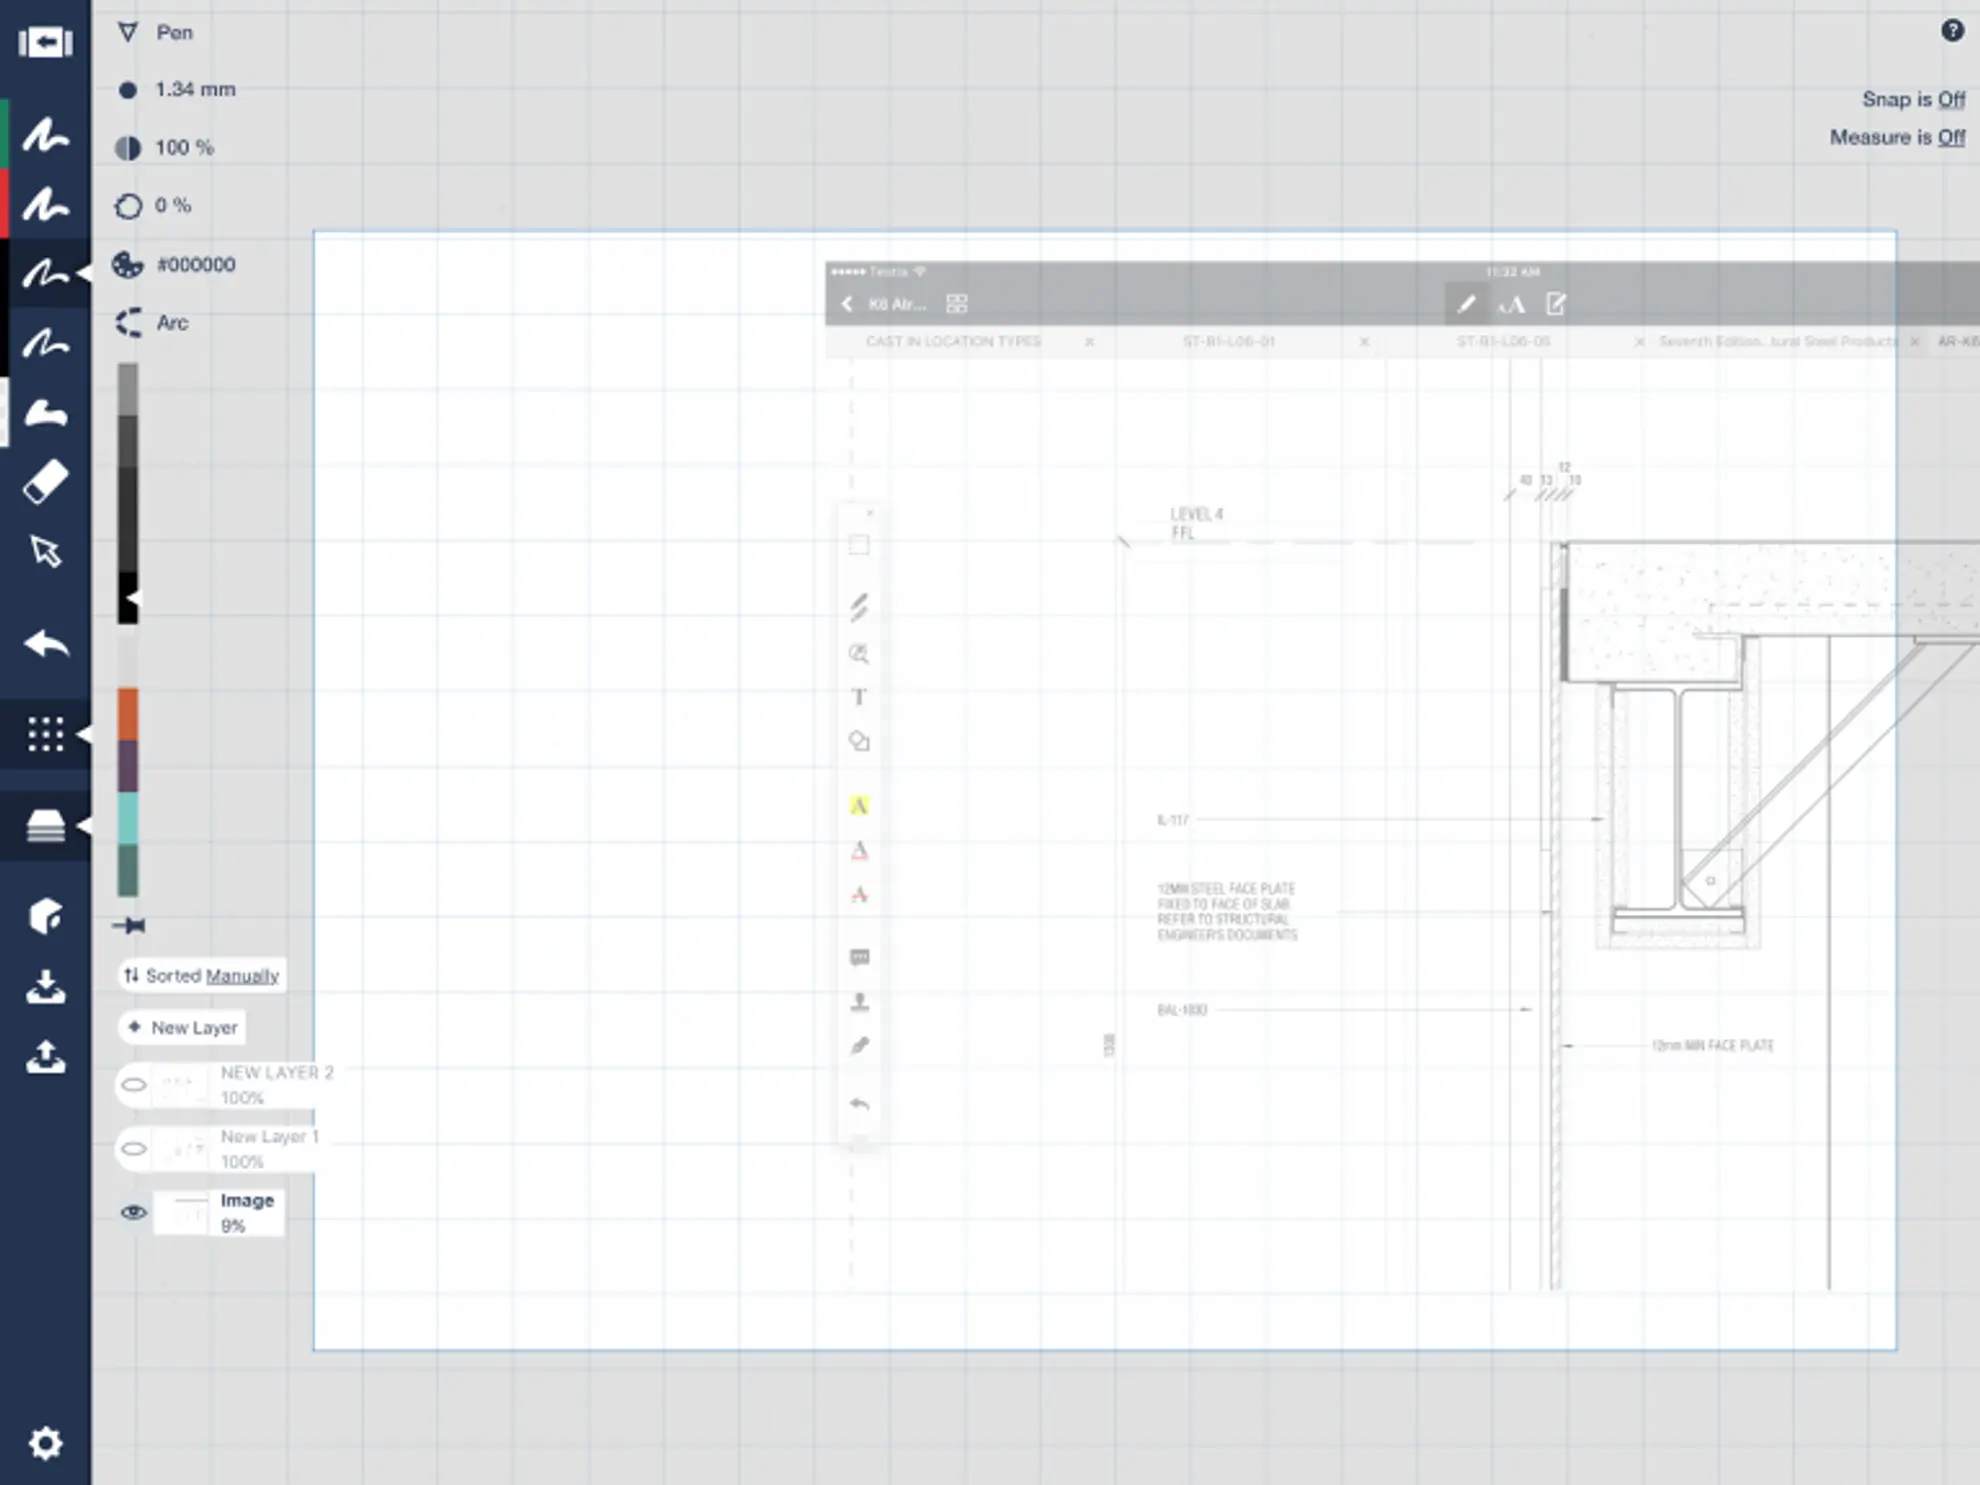Show NEW LAYER 2 visibility eye

[x=133, y=1084]
